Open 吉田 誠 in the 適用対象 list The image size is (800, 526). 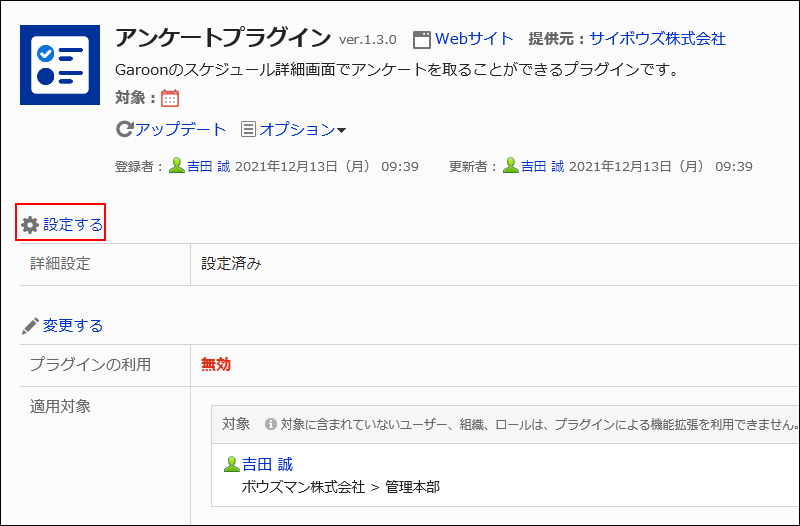pos(267,464)
